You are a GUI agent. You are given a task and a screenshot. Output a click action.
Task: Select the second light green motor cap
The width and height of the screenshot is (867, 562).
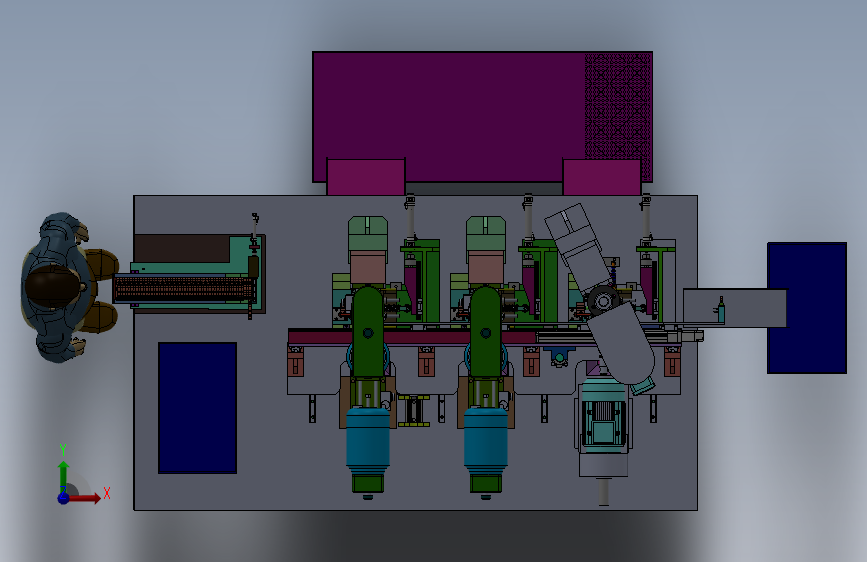click(x=485, y=233)
